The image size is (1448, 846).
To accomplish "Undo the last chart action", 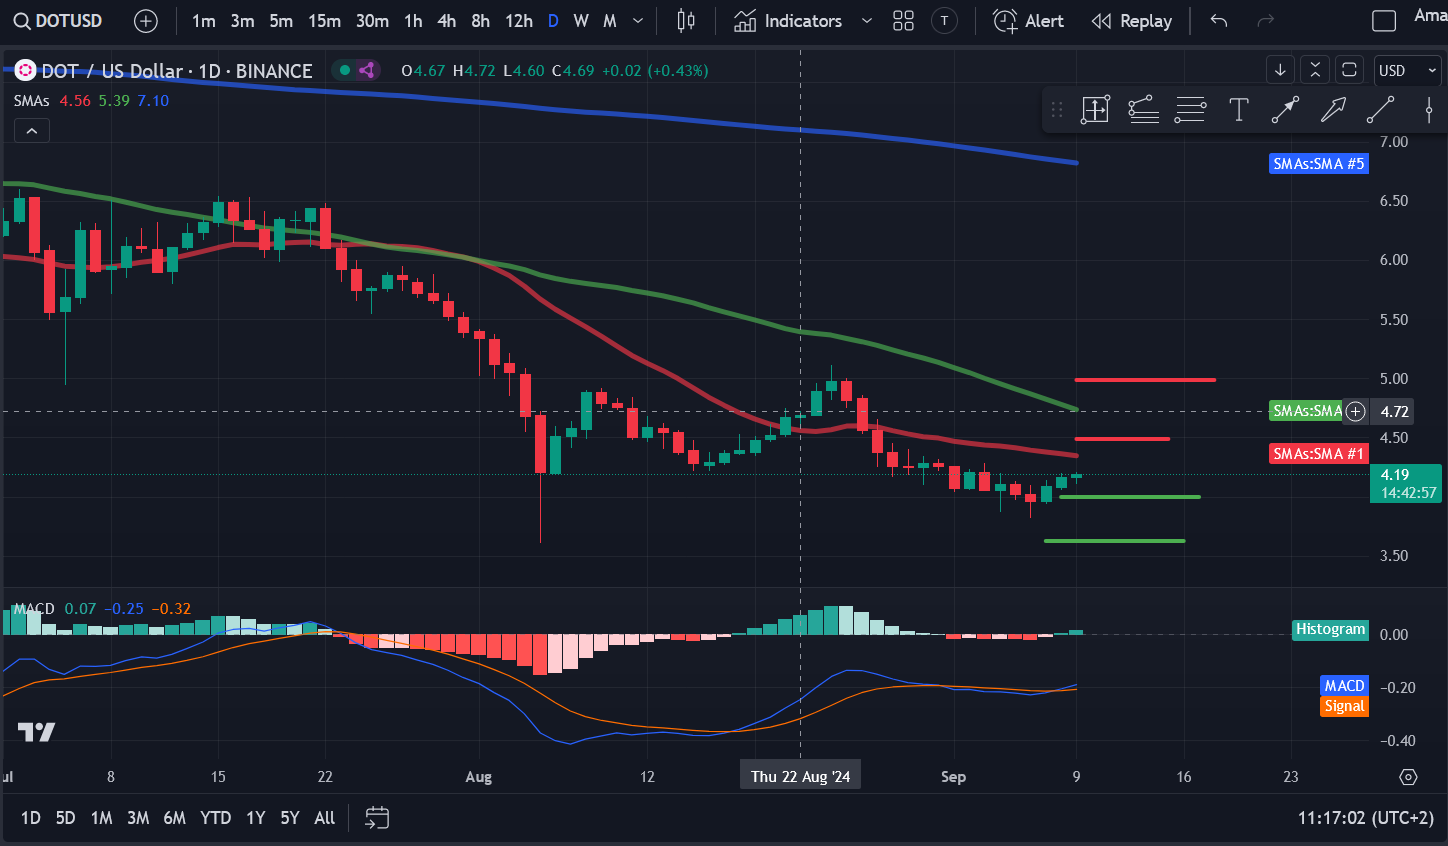I will [x=1219, y=21].
